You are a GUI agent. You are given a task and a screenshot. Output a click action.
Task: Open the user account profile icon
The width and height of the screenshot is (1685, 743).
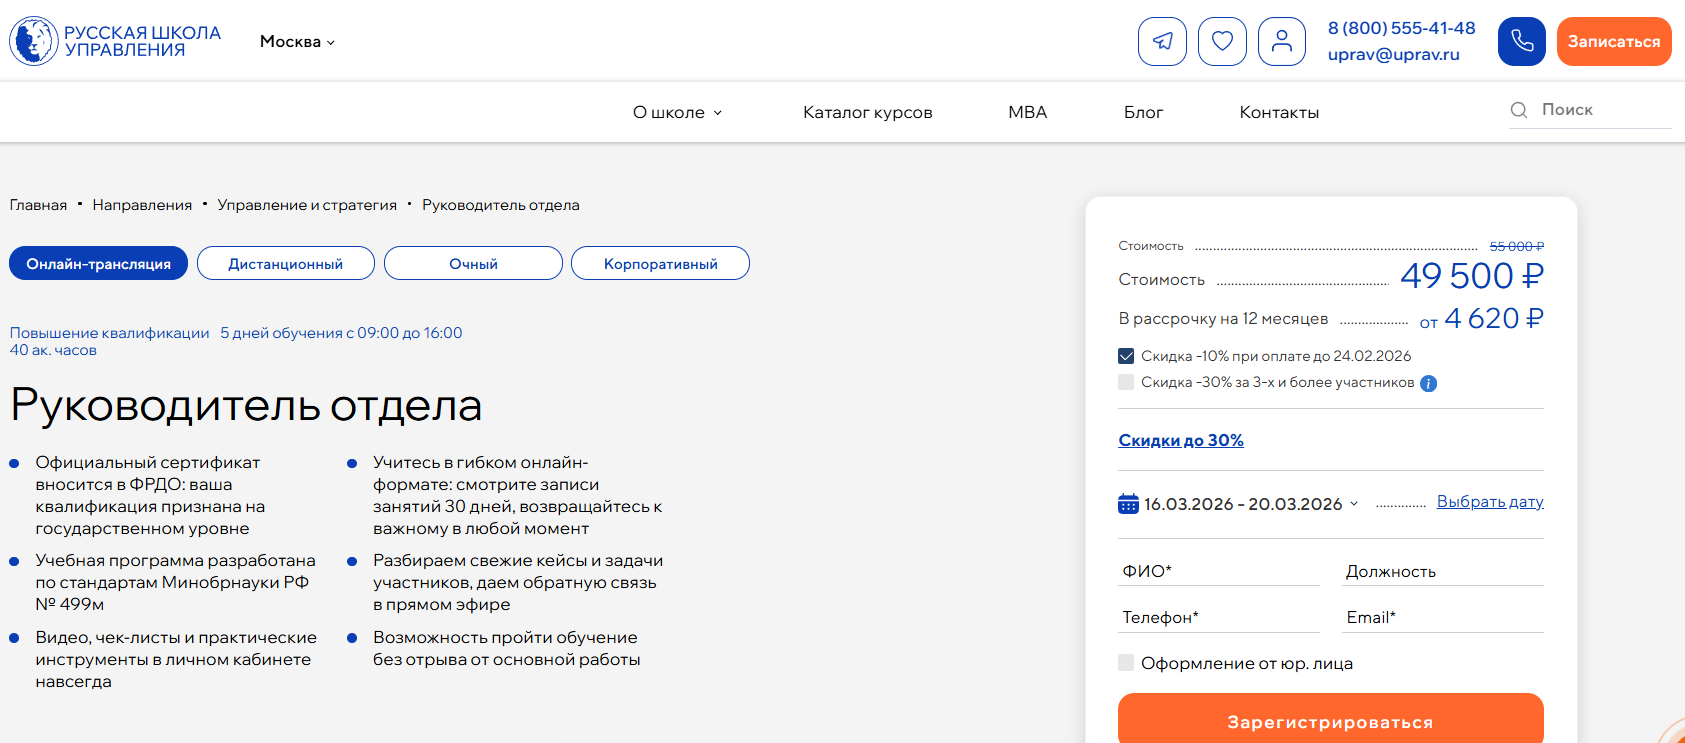point(1282,41)
